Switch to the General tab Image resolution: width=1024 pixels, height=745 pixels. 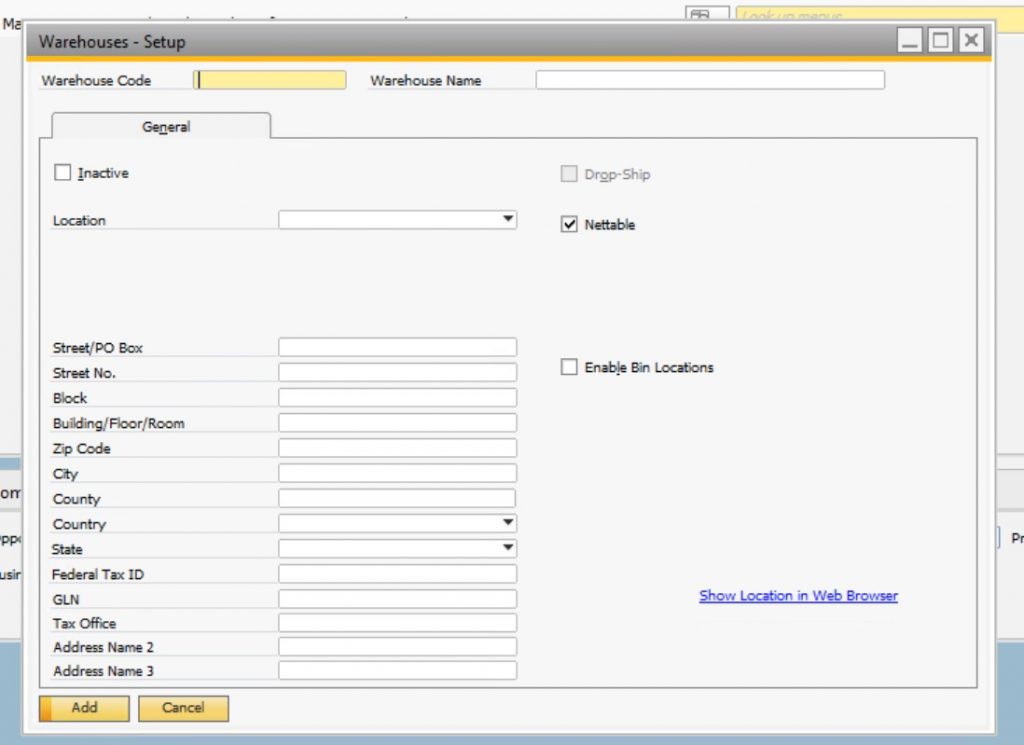[x=164, y=127]
